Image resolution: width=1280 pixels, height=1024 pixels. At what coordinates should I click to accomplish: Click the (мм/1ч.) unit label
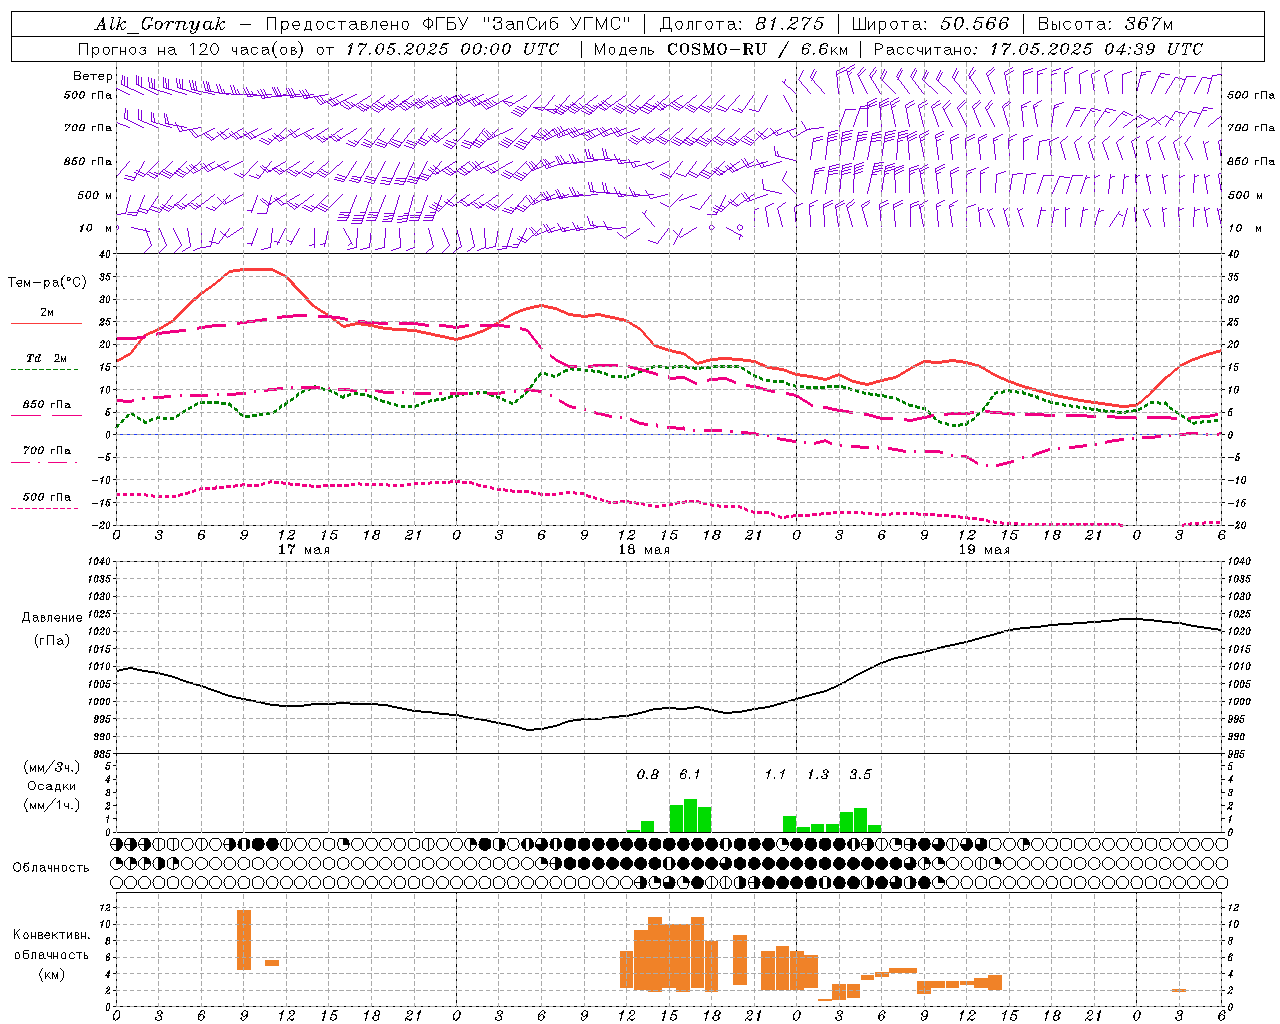click(52, 805)
